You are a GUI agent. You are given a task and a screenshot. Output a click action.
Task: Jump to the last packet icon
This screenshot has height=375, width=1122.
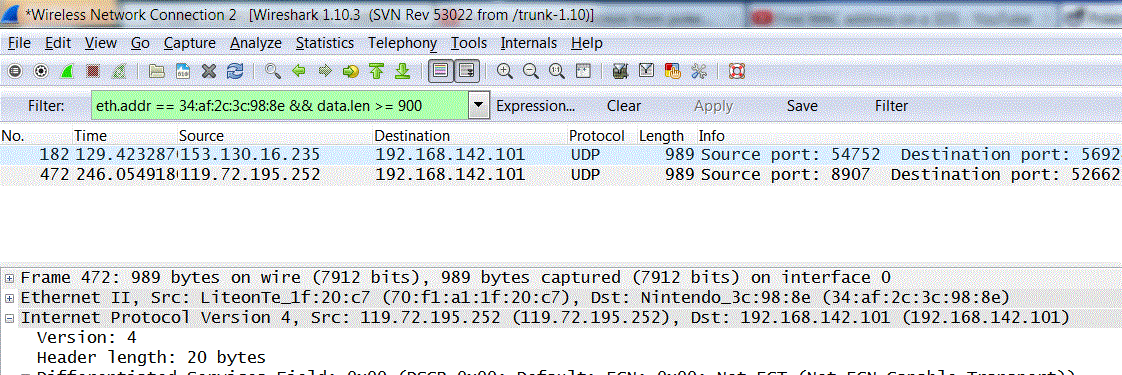(402, 71)
